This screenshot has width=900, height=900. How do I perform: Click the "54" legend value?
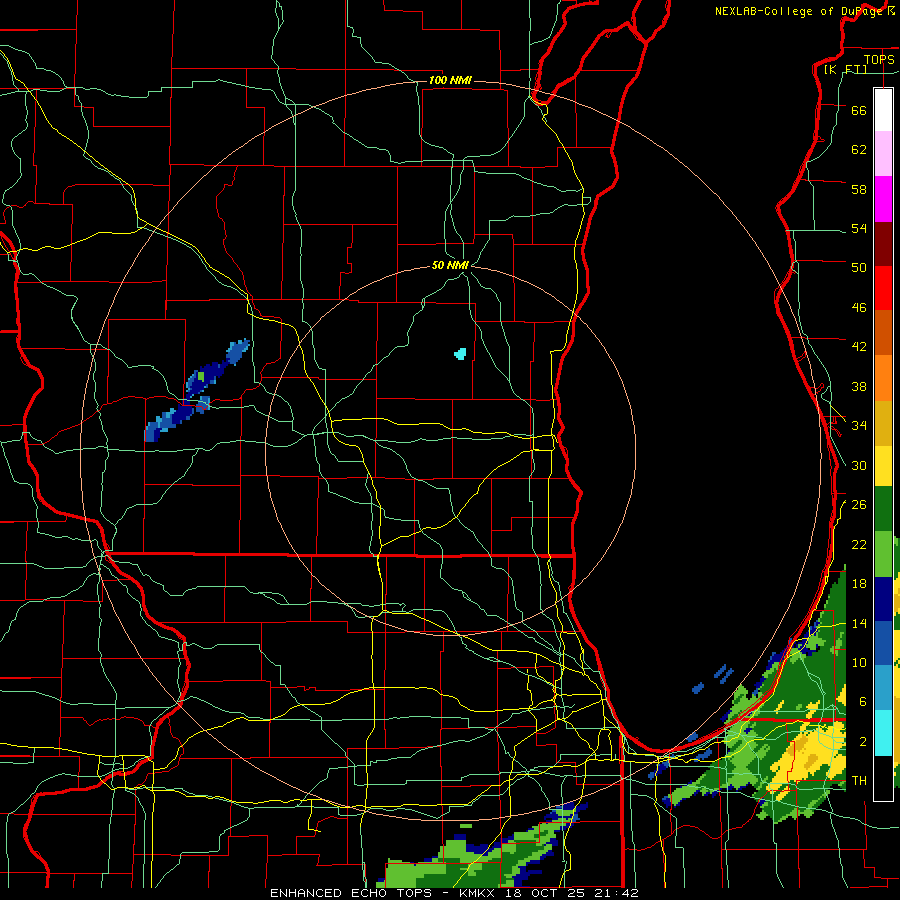[859, 228]
